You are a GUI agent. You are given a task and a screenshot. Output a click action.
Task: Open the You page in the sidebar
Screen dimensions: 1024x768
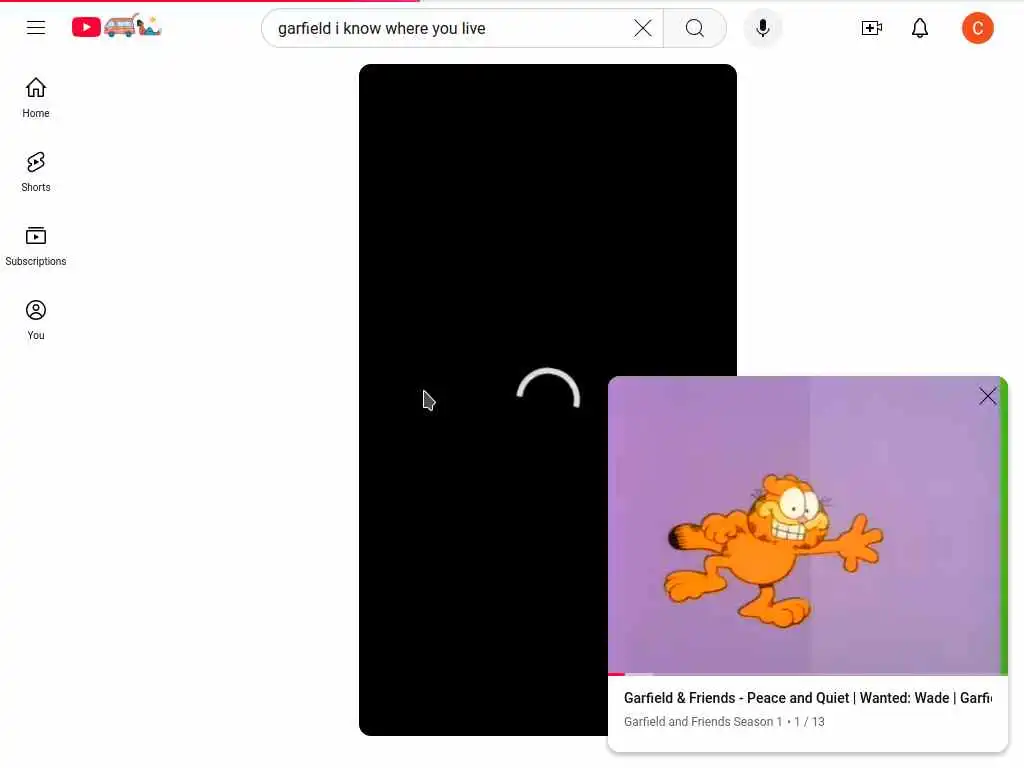pyautogui.click(x=36, y=320)
